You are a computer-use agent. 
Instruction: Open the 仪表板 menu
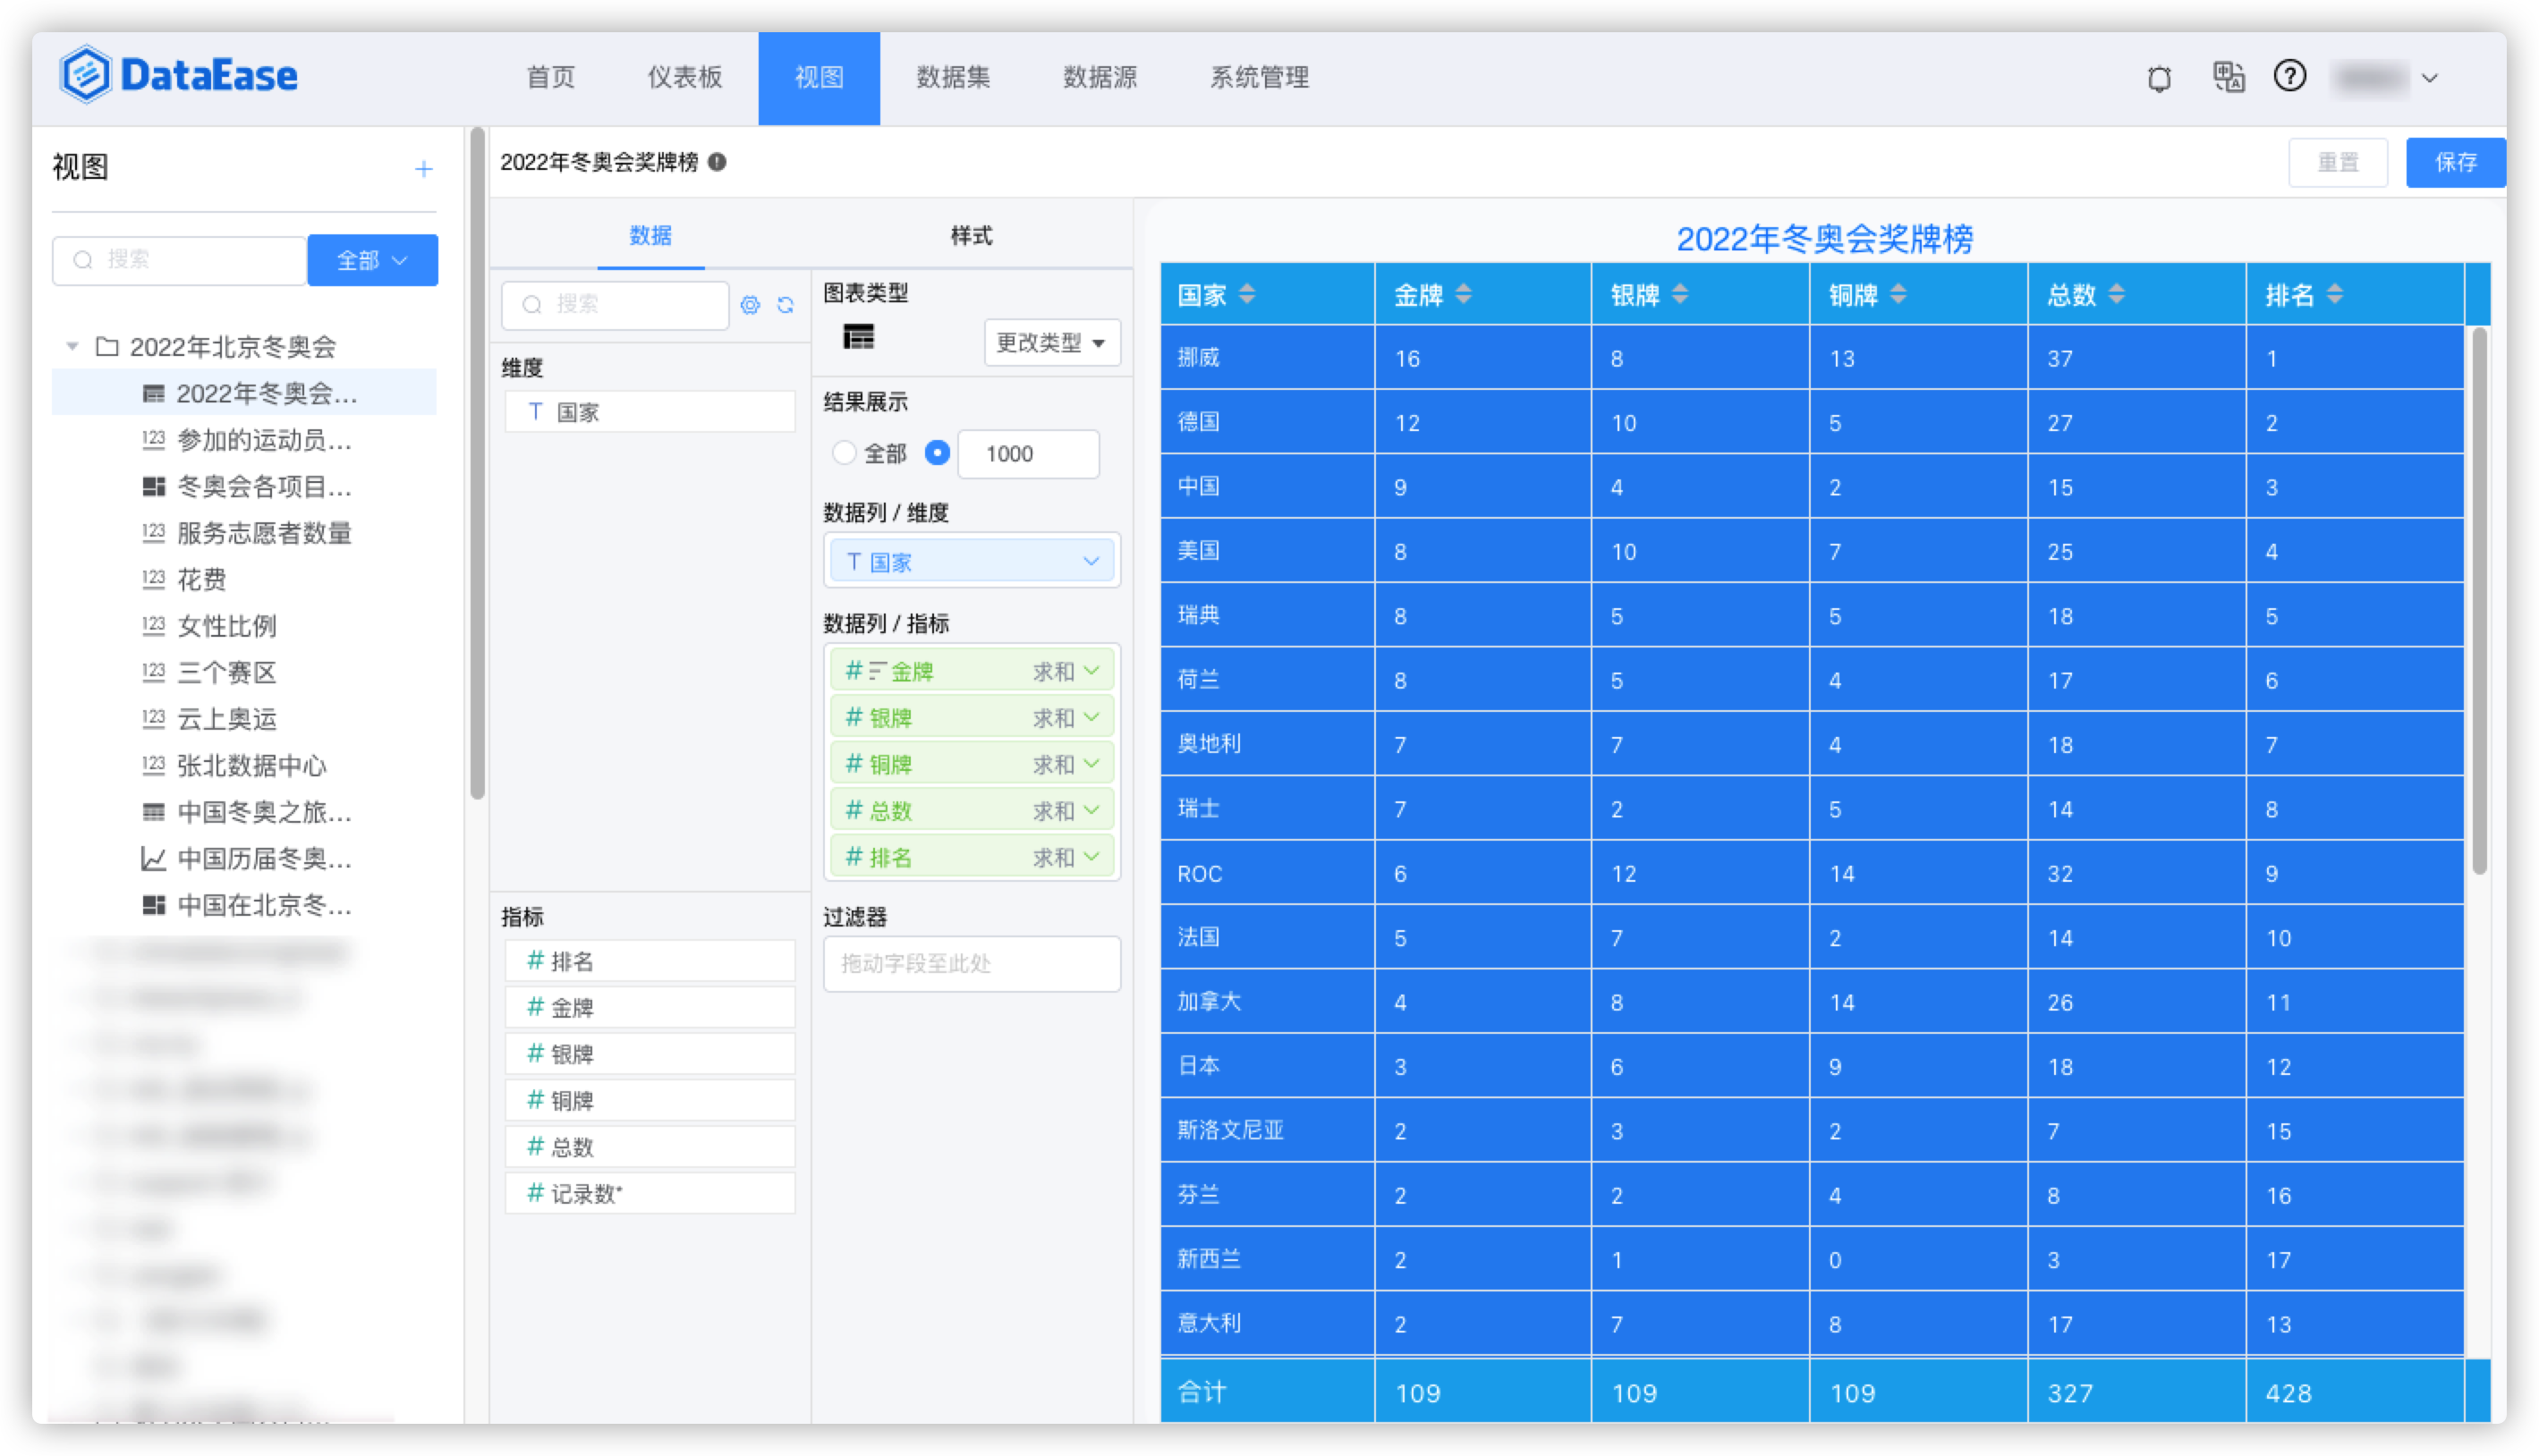684,77
